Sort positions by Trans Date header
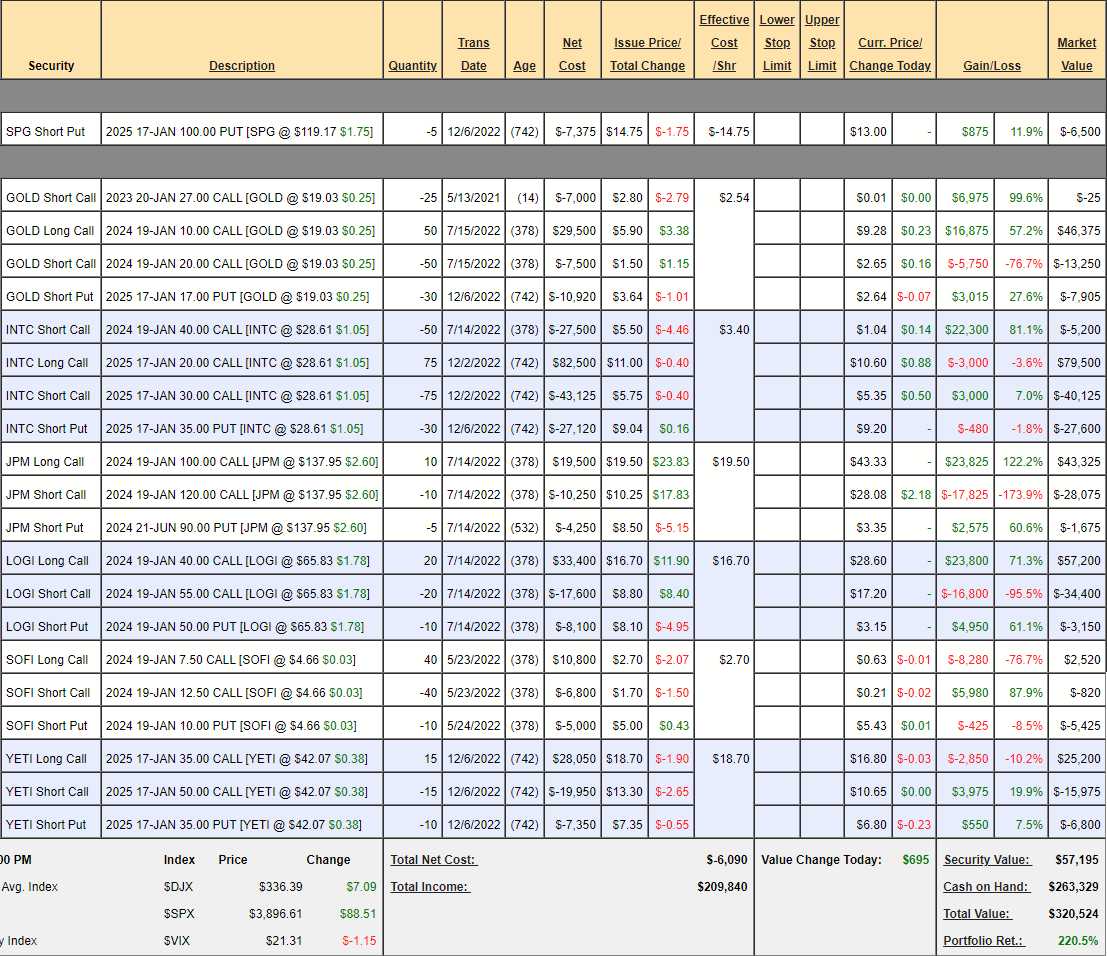This screenshot has height=956, width=1107. point(473,54)
